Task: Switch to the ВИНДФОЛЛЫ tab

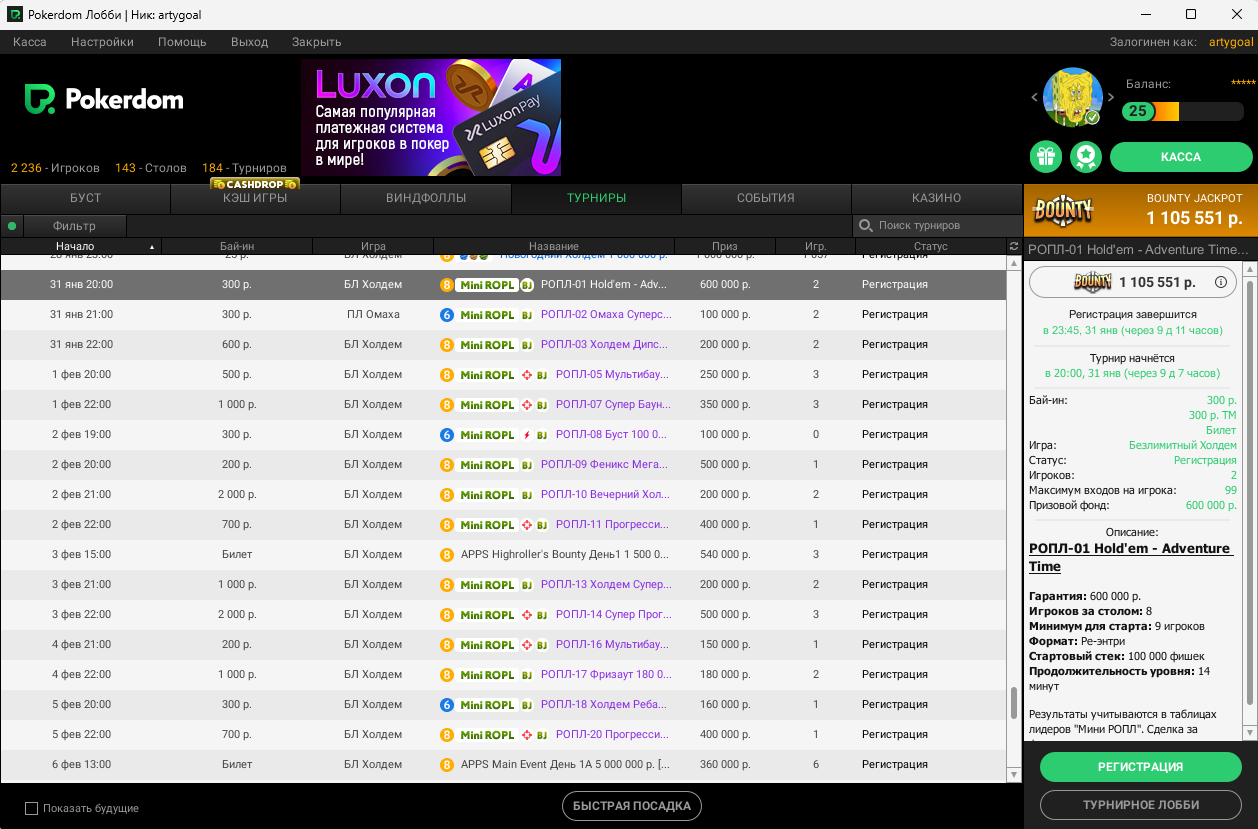Action: point(426,198)
